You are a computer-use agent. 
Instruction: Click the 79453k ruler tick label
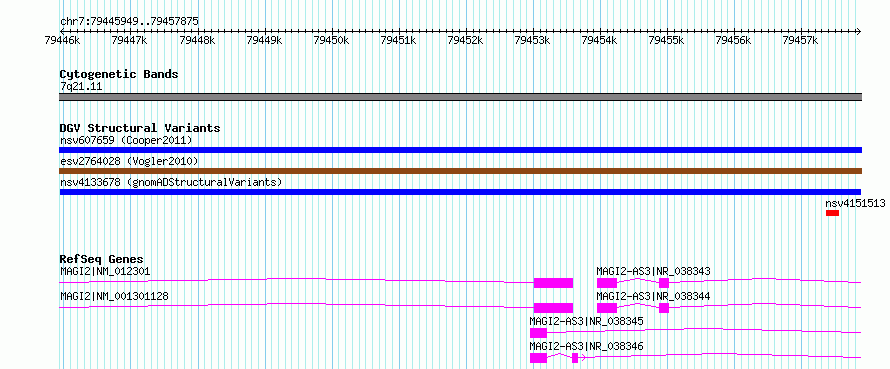(x=532, y=40)
